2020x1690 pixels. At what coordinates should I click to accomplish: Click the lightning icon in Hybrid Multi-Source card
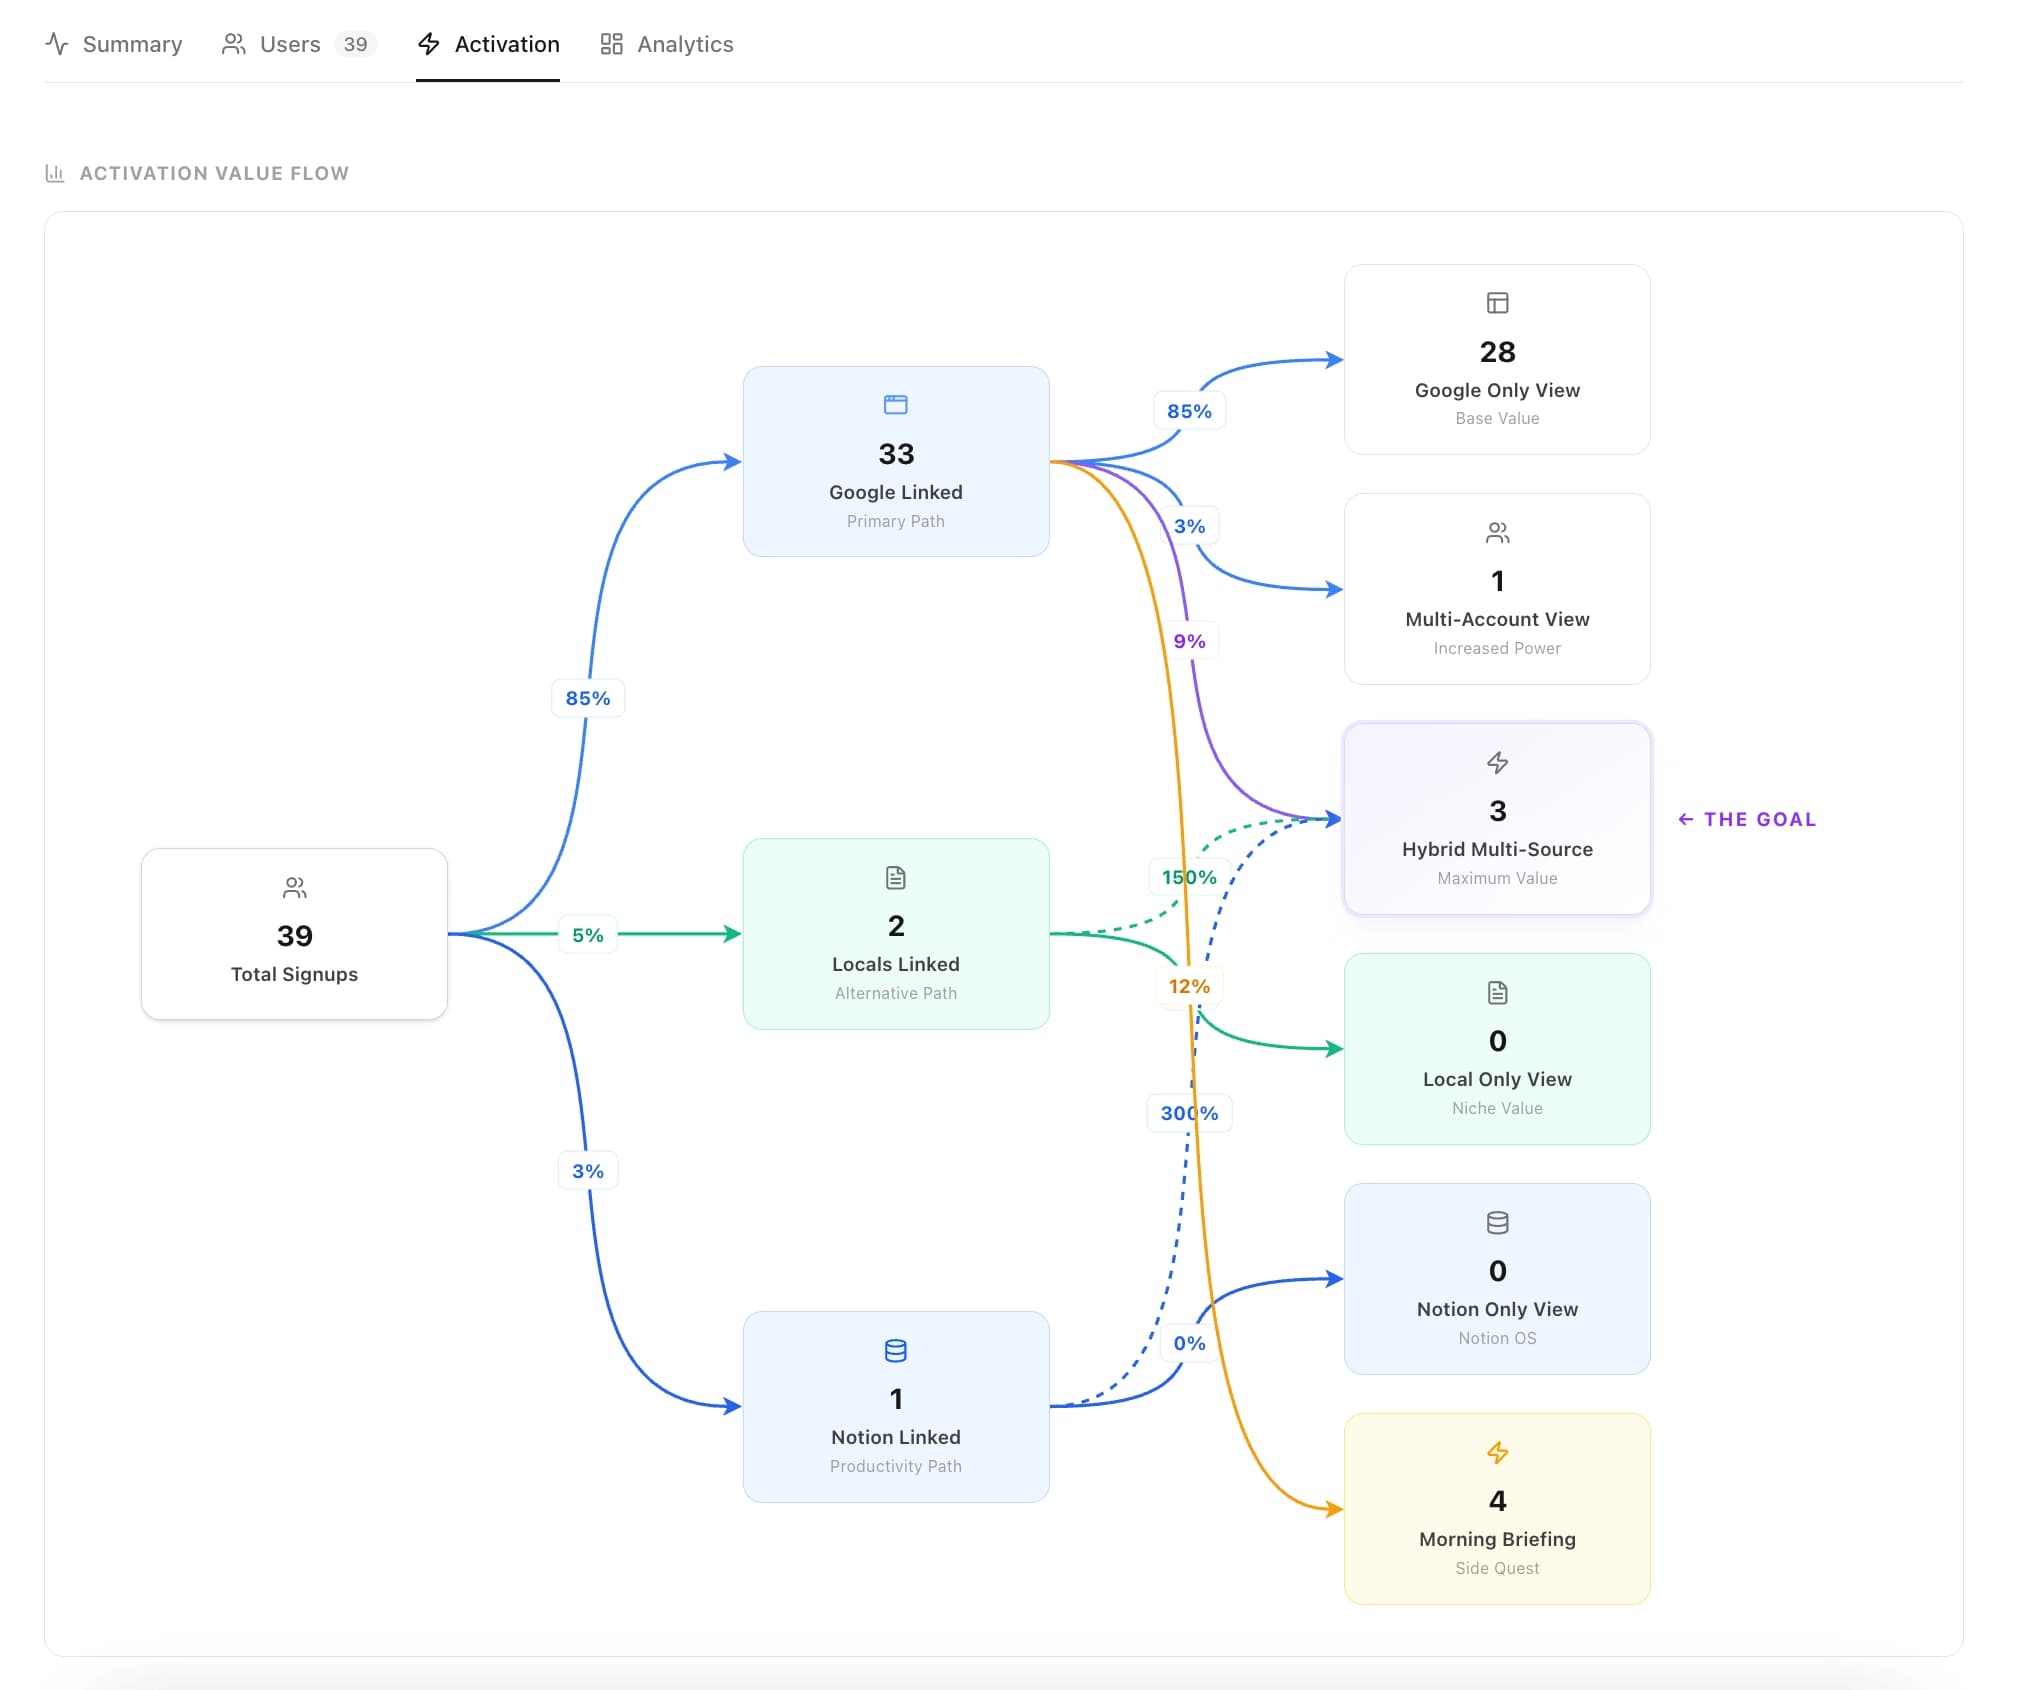point(1496,762)
